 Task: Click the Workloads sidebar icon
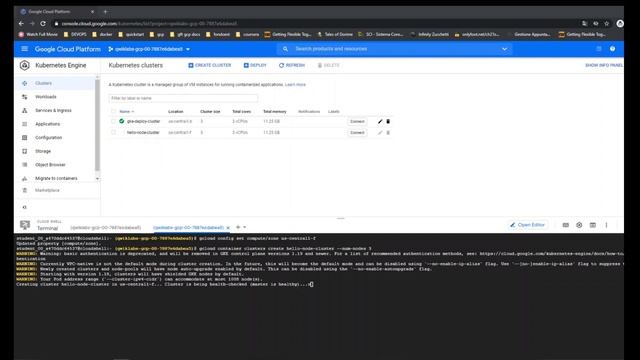(x=24, y=97)
